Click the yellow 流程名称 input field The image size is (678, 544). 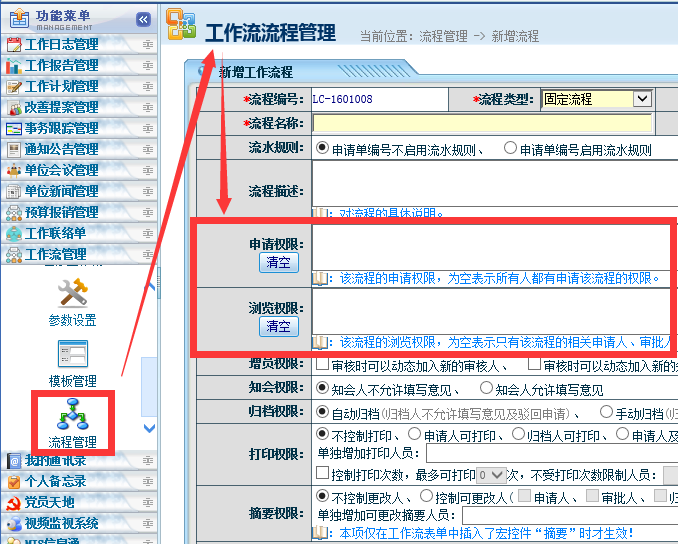(481, 123)
